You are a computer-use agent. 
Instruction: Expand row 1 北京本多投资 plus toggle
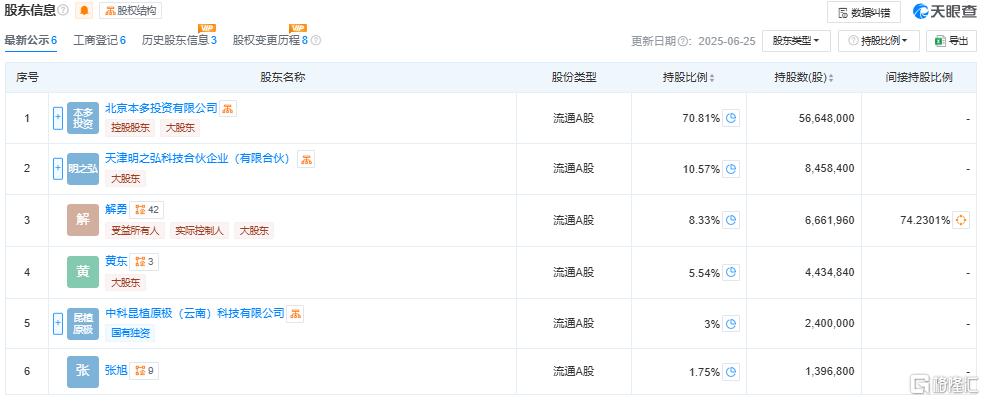58,118
